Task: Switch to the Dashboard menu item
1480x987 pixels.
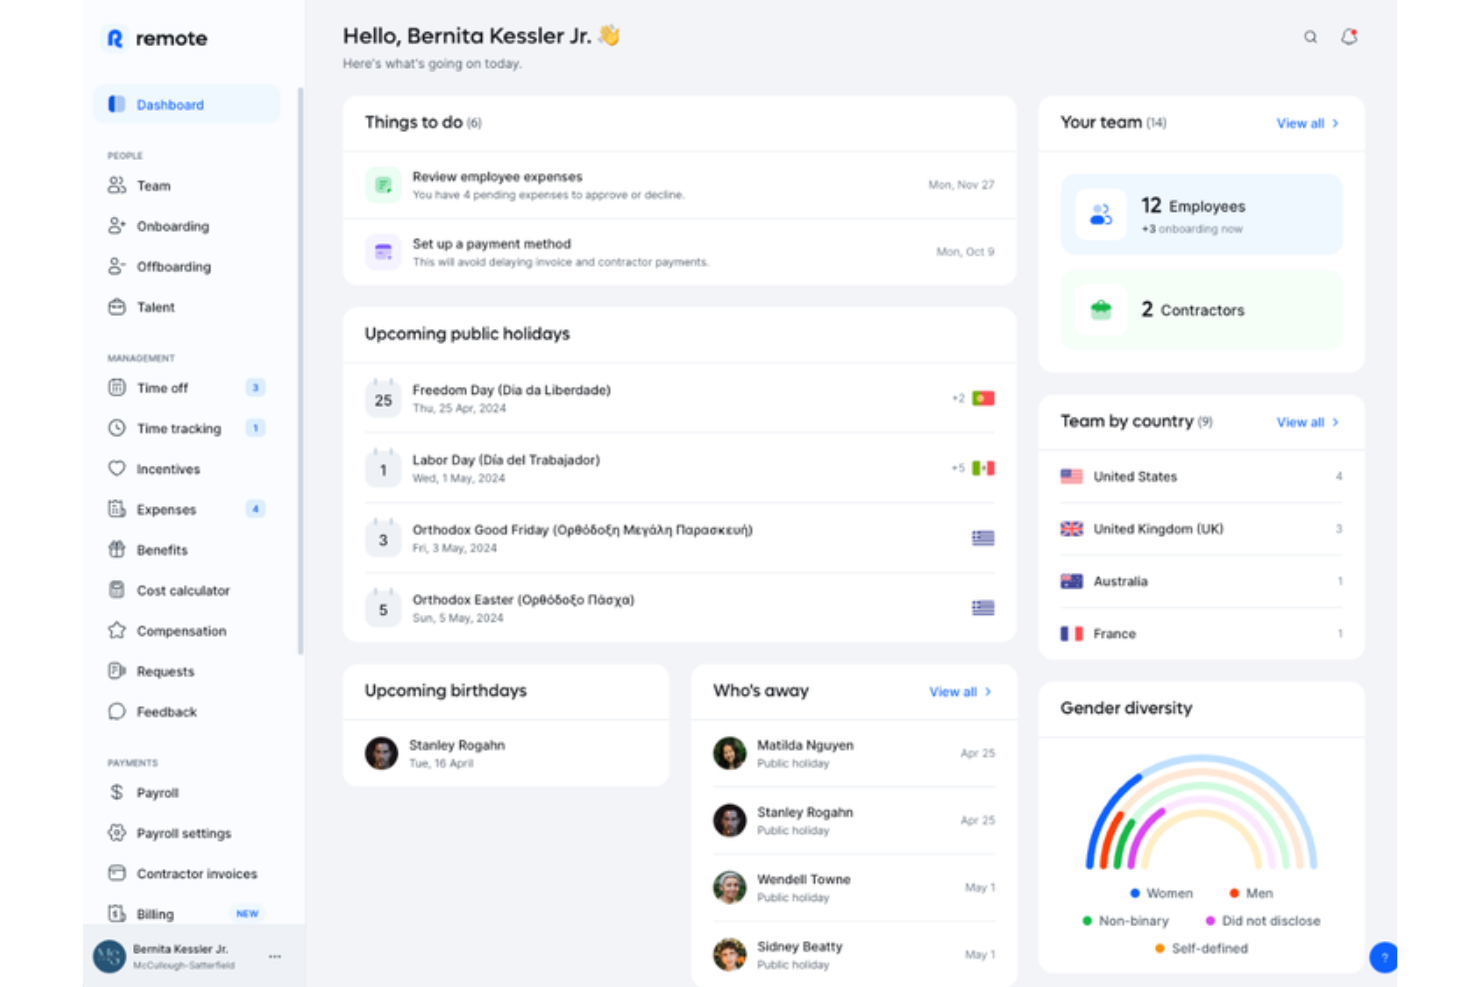Action: [170, 104]
